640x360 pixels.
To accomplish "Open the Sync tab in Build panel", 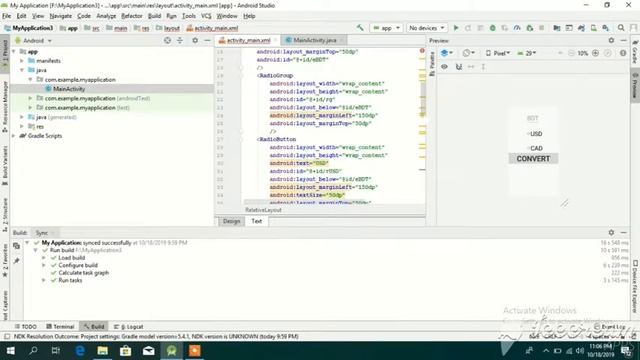I will (42, 233).
